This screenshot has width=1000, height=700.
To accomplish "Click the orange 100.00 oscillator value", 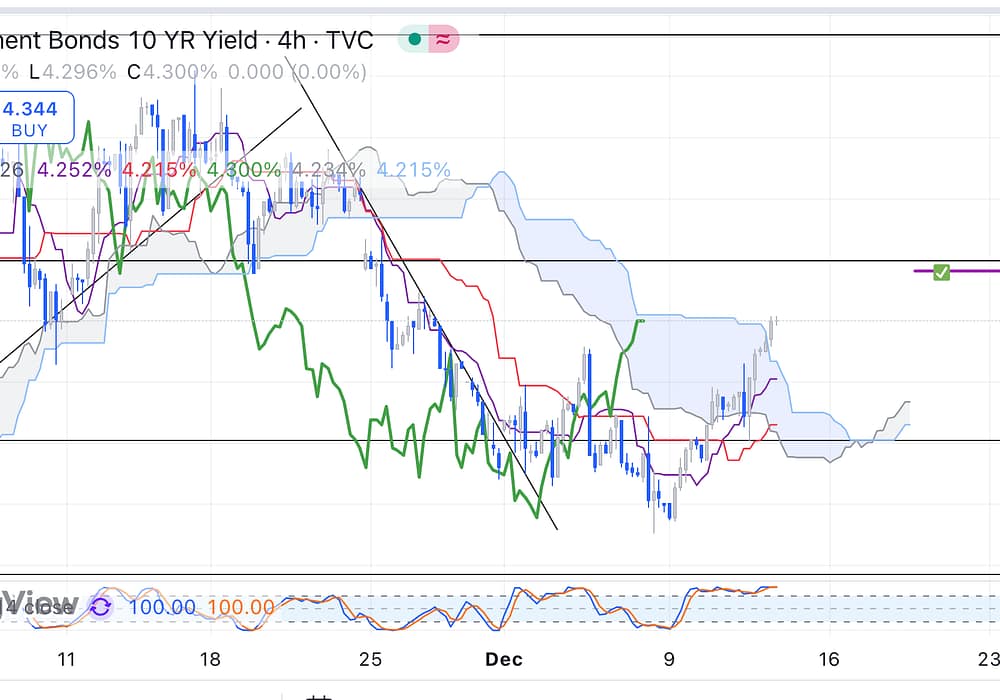I will tap(240, 606).
